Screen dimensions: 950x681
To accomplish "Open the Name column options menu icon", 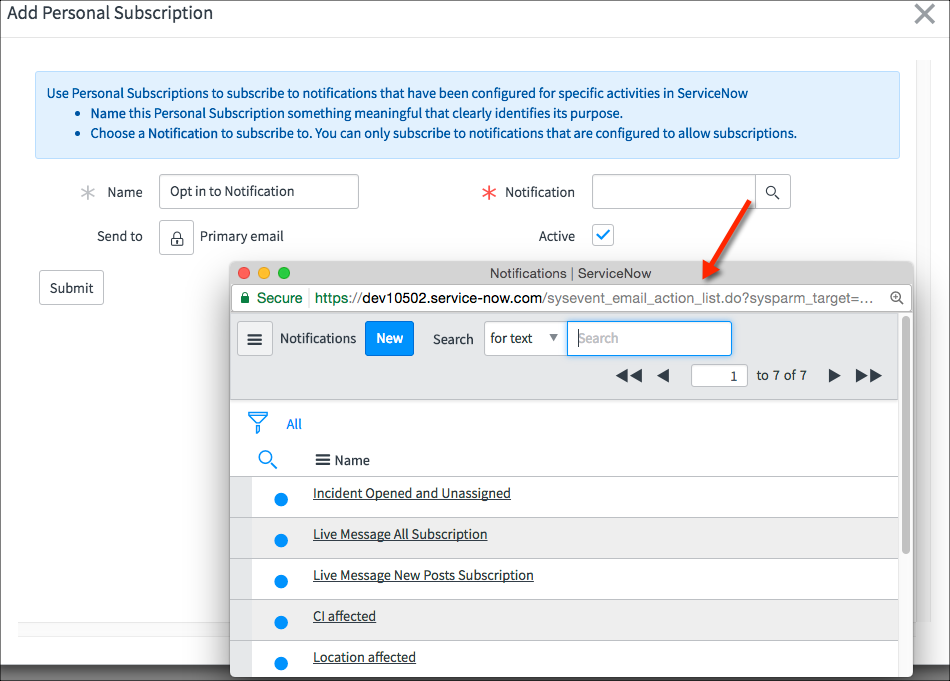I will [x=322, y=460].
